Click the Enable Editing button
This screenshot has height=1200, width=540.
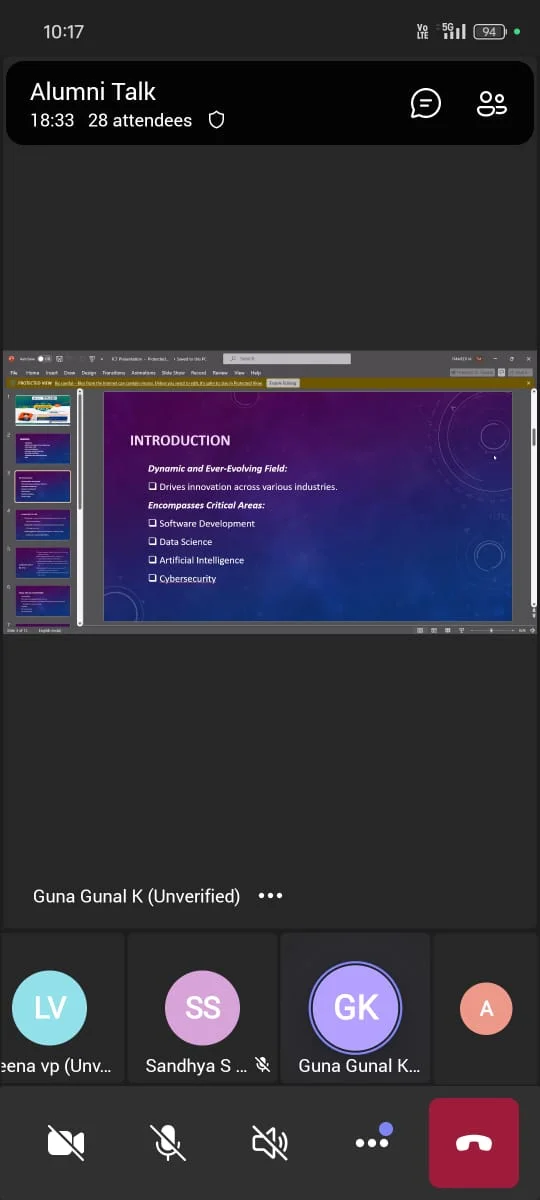click(x=283, y=382)
